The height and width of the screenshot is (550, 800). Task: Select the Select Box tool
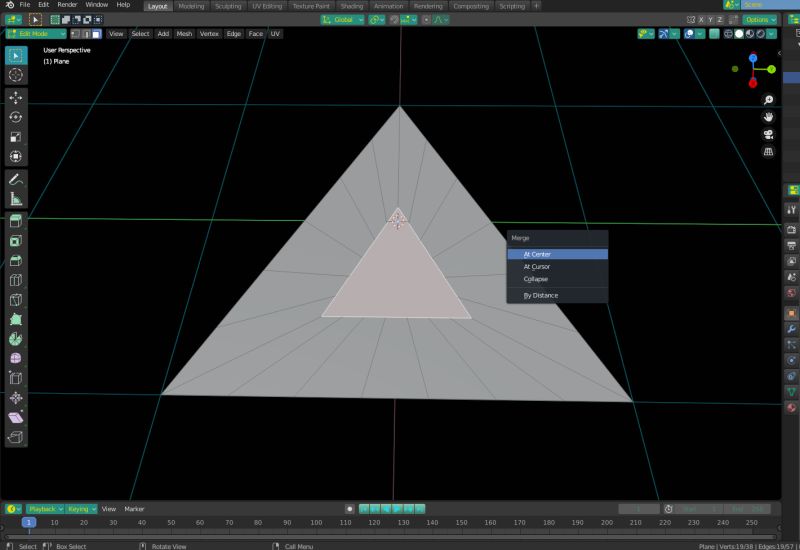(16, 55)
